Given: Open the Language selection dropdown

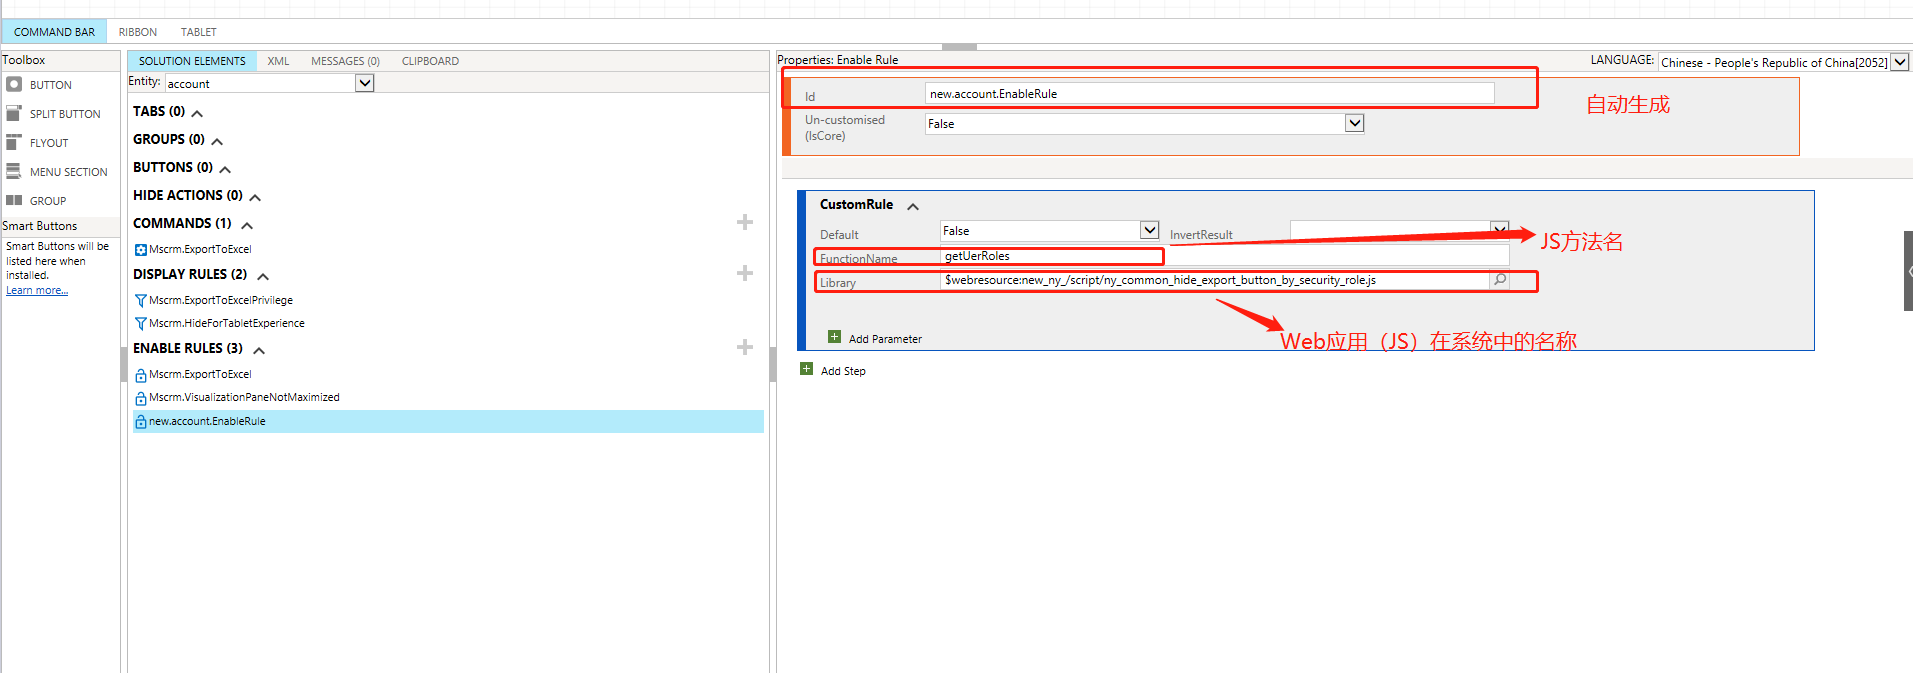Looking at the screenshot, I should (x=1899, y=62).
